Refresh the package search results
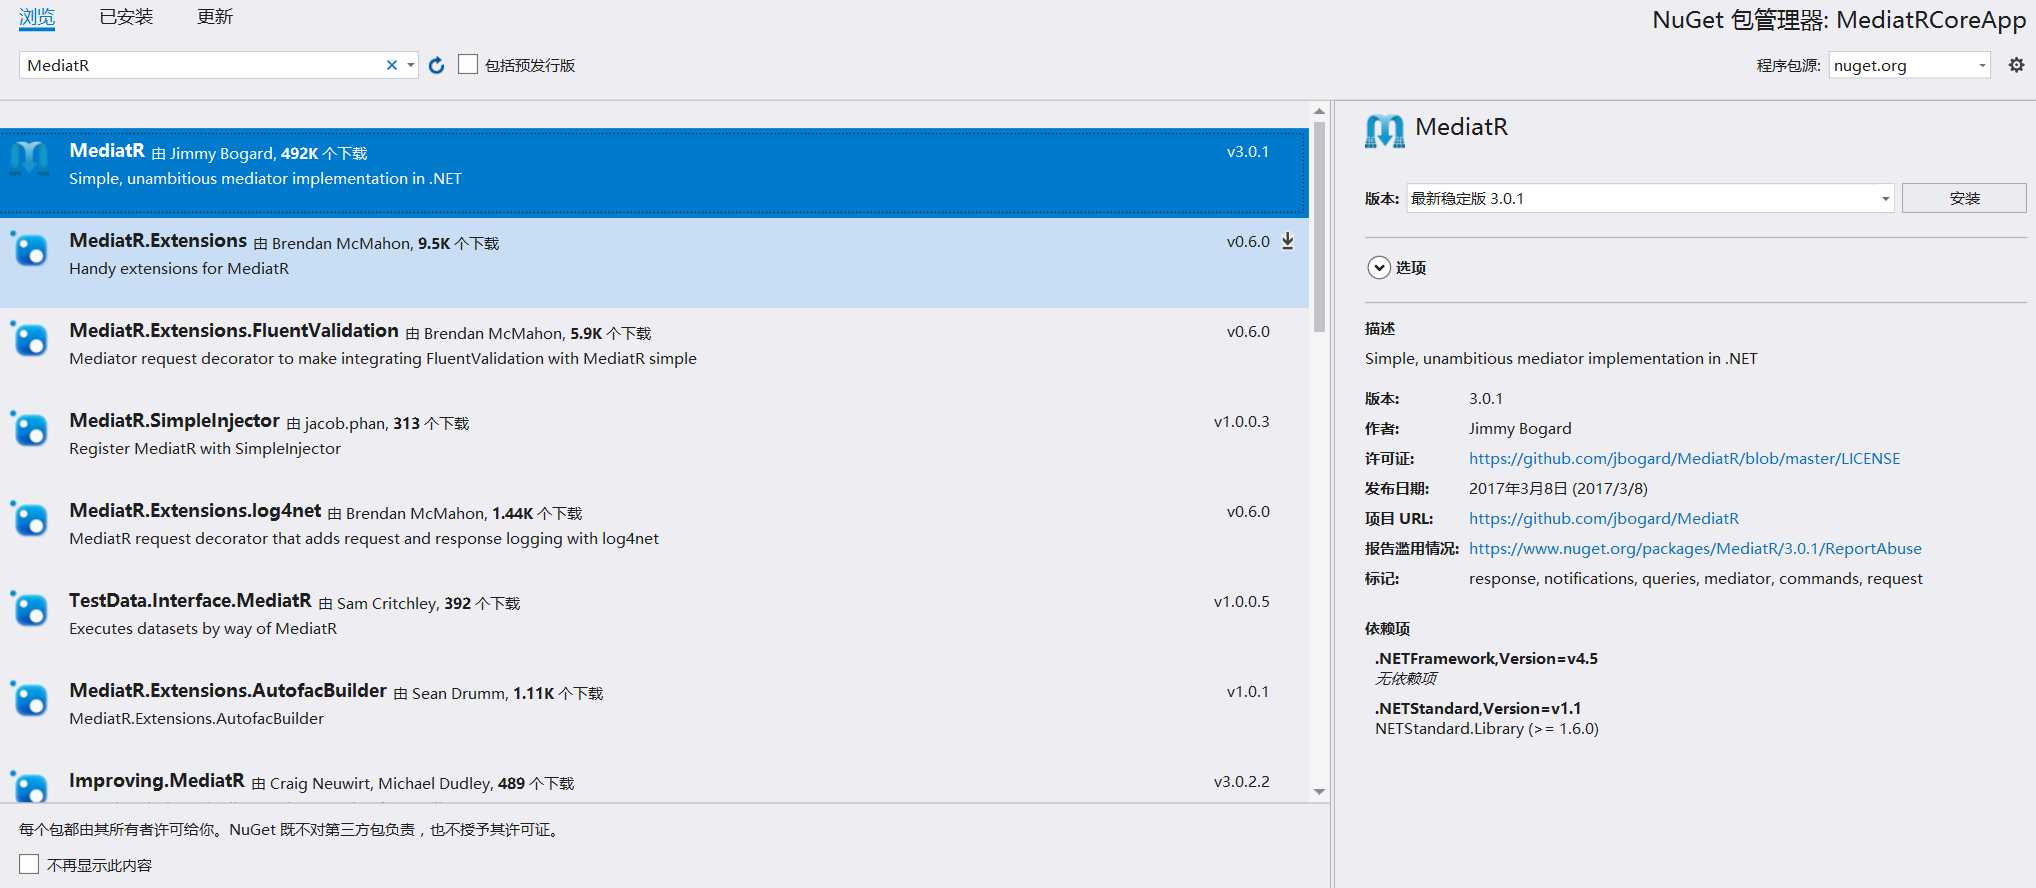Image resolution: width=2036 pixels, height=888 pixels. (x=436, y=65)
